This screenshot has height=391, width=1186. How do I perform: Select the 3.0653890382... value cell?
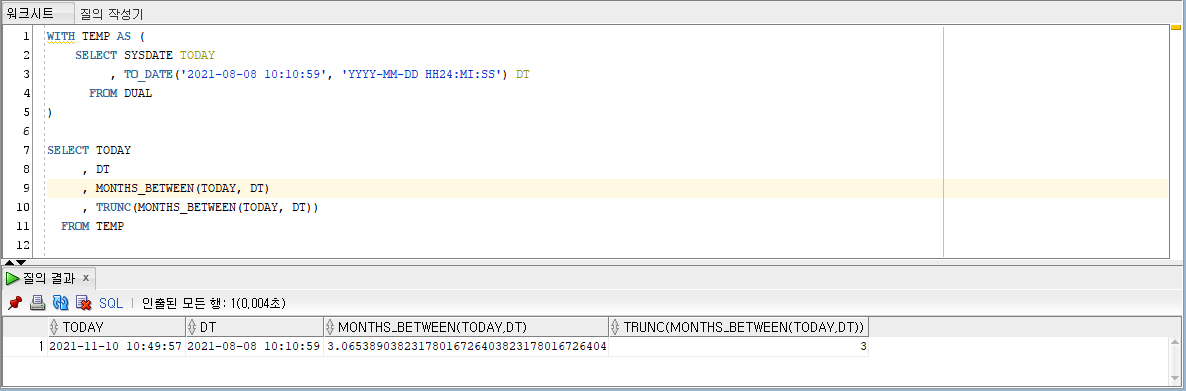(465, 346)
